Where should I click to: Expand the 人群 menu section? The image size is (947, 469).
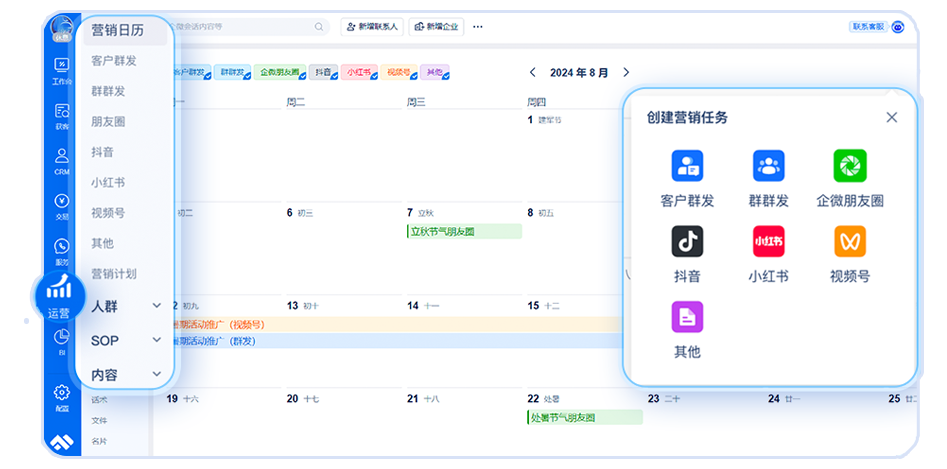click(125, 306)
